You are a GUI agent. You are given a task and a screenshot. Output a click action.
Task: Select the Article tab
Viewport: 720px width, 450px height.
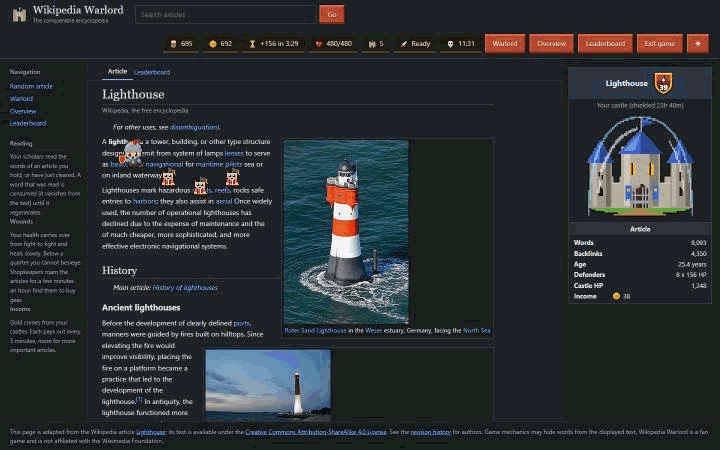tap(117, 71)
